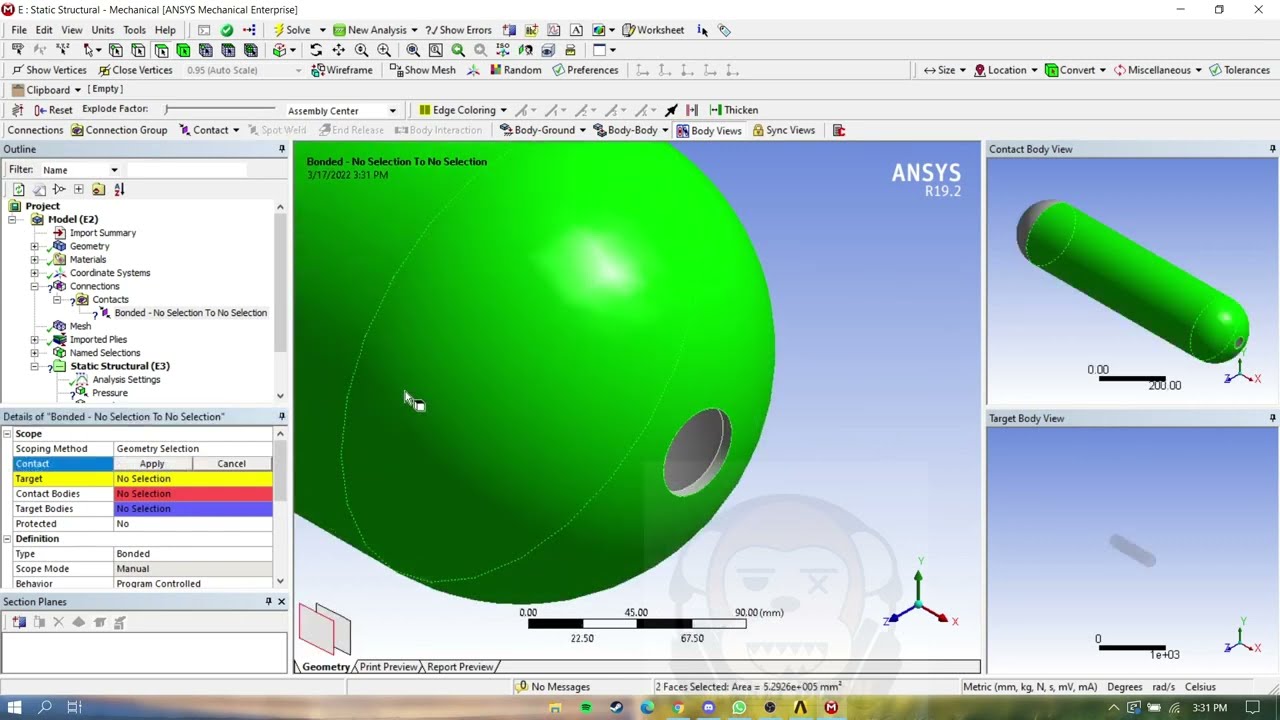Click the Preferences button
The height and width of the screenshot is (720, 1280).
[x=585, y=70]
